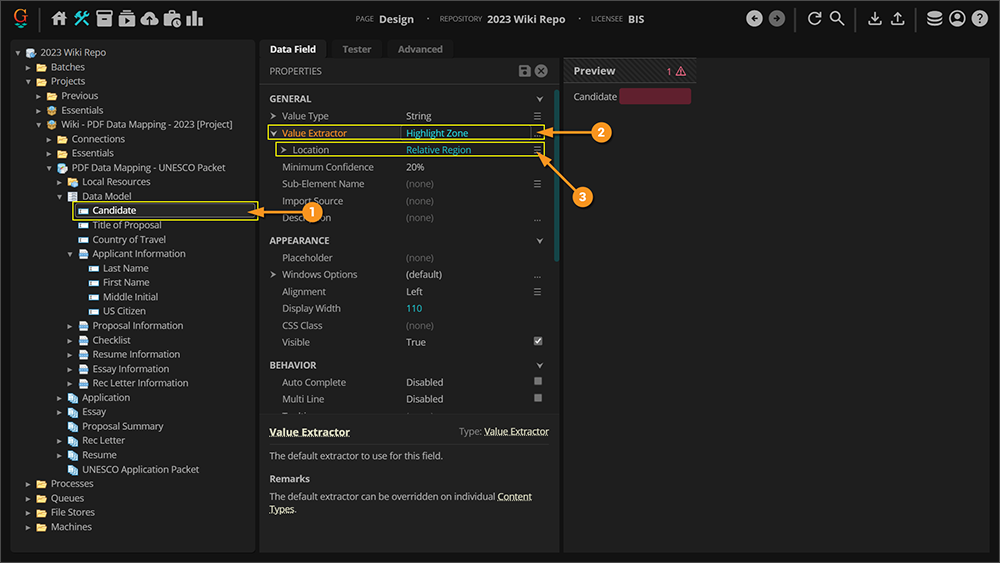
Task: Go to the Home page icon
Action: [59, 19]
